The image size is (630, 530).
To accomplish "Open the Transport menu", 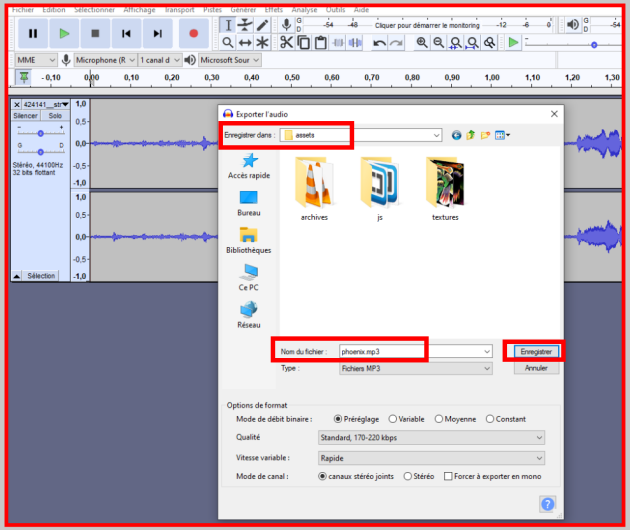I will click(x=179, y=9).
